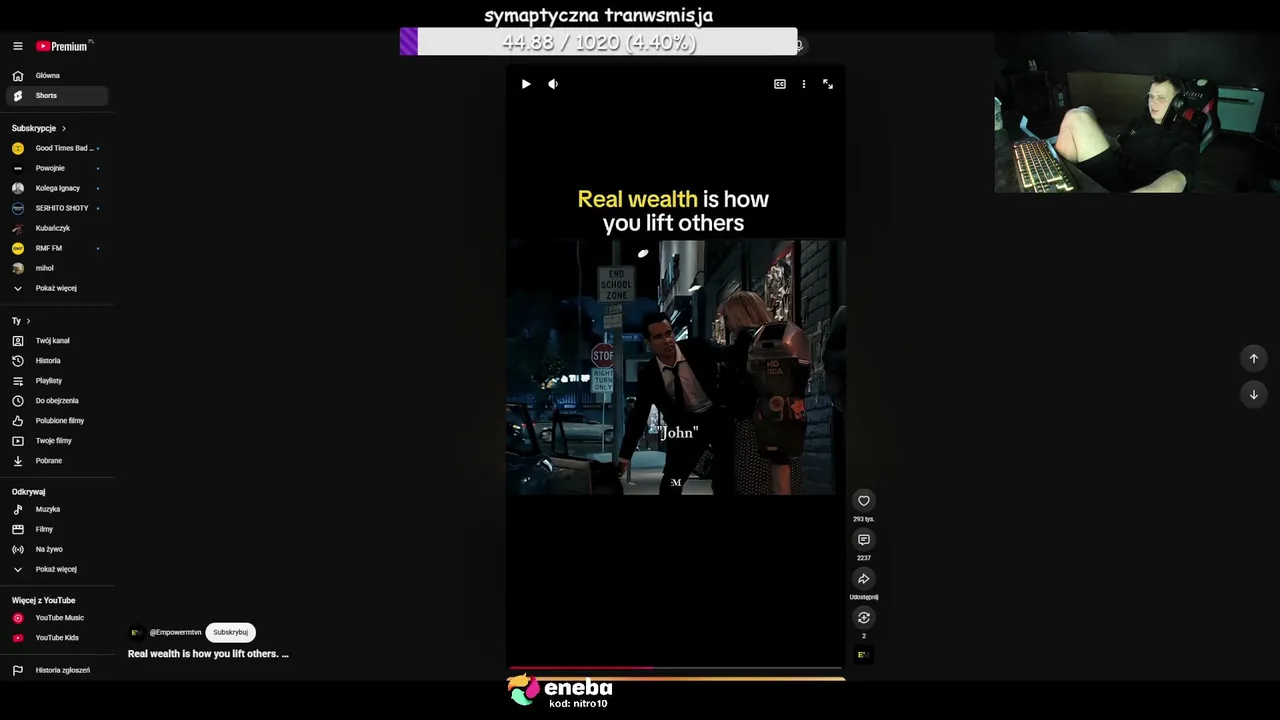Share the Short via Udostępnij
1280x720 pixels.
pyautogui.click(x=864, y=579)
